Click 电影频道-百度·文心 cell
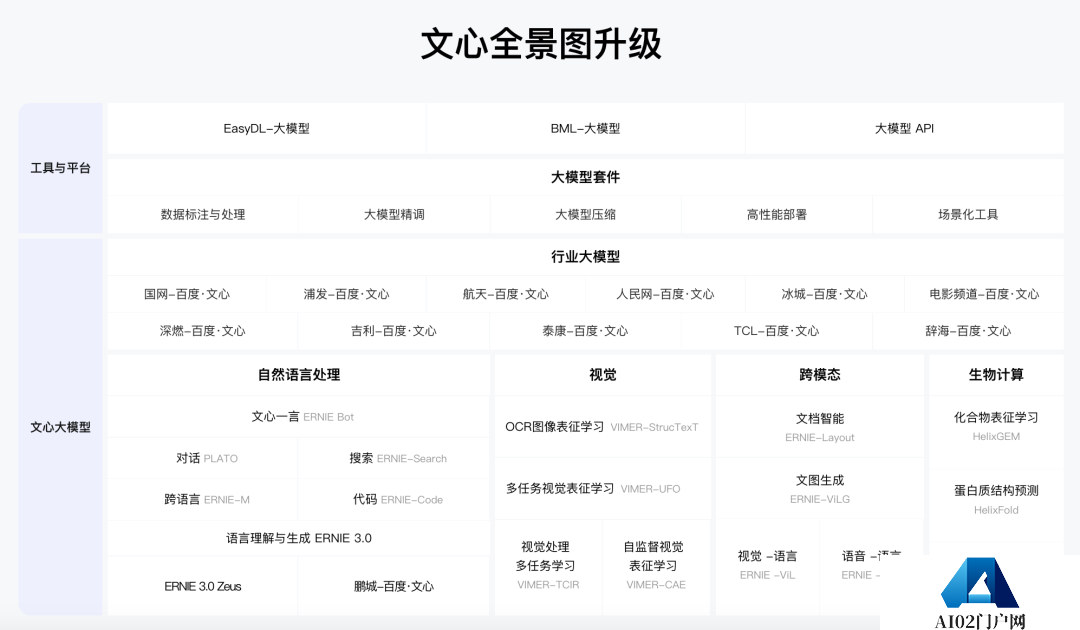This screenshot has width=1080, height=630. click(x=984, y=294)
